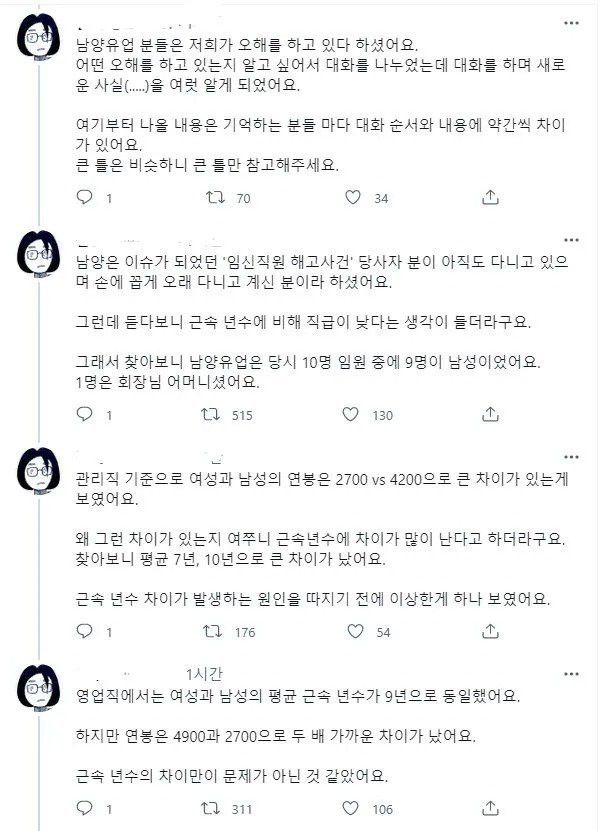Open more options on the second tweet
608x831 pixels.
570,242
